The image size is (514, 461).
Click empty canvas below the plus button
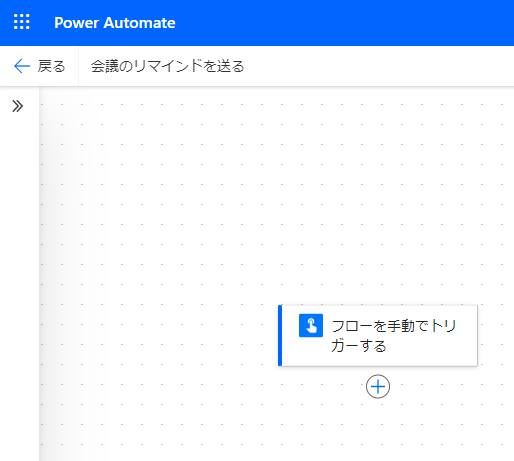click(378, 430)
